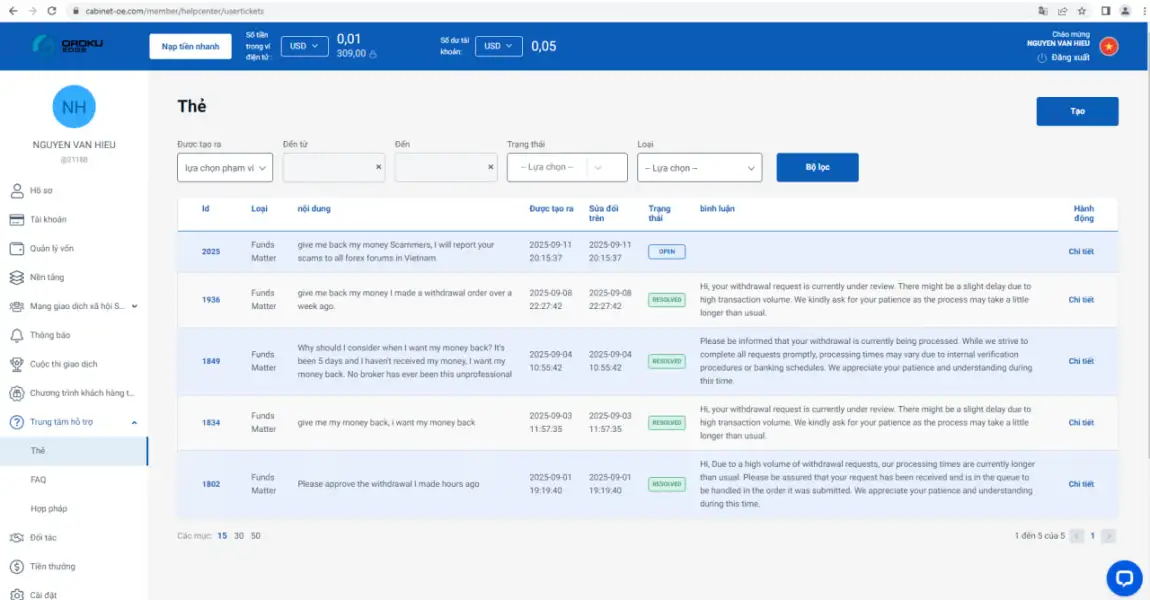The width and height of the screenshot is (1150, 600).
Task: Open the live chat bubble icon
Action: pos(1124,578)
